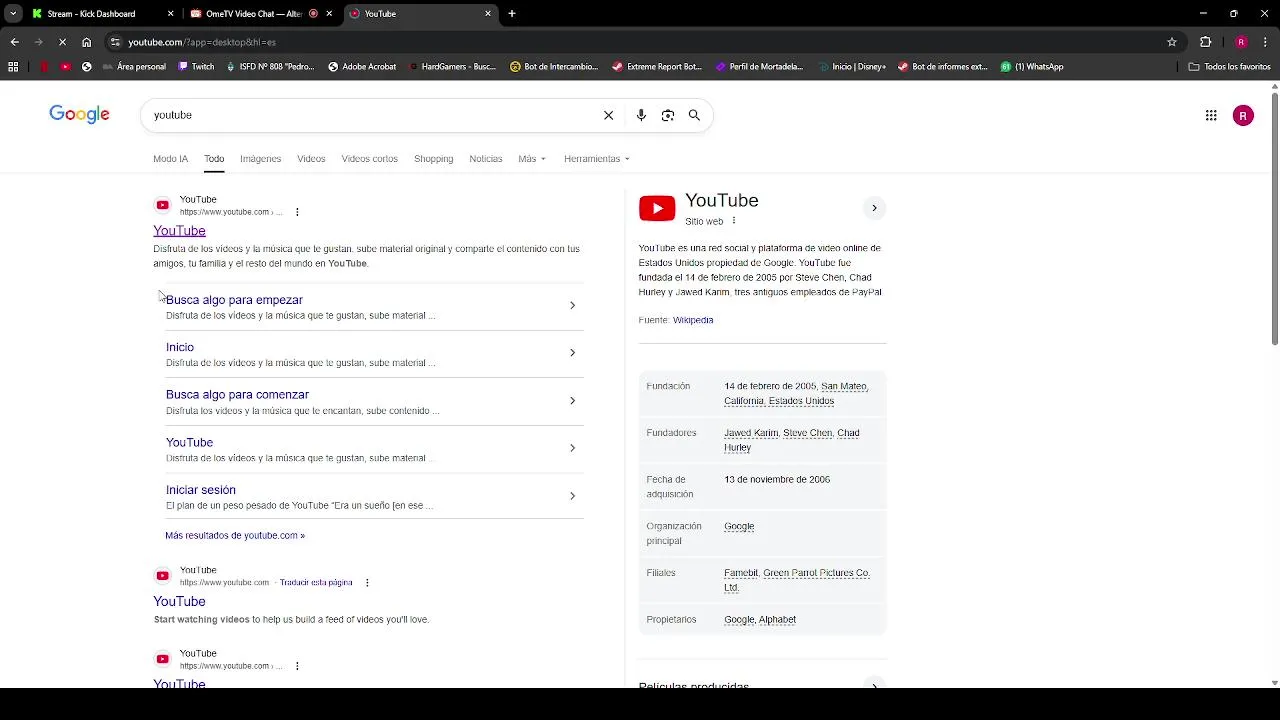
Task: Click Traducir esta página link
Action: pos(316,583)
